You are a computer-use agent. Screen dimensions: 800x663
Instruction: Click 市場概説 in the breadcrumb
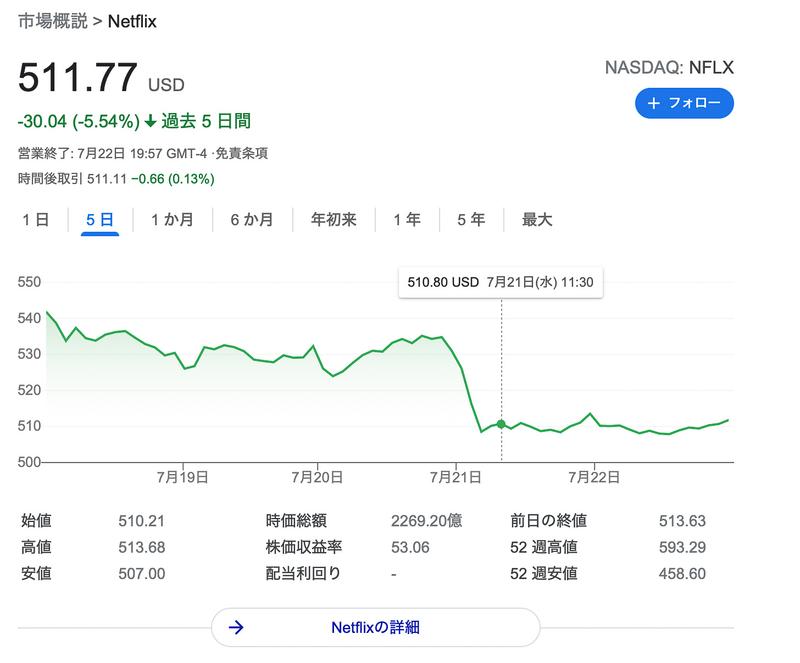(x=51, y=18)
